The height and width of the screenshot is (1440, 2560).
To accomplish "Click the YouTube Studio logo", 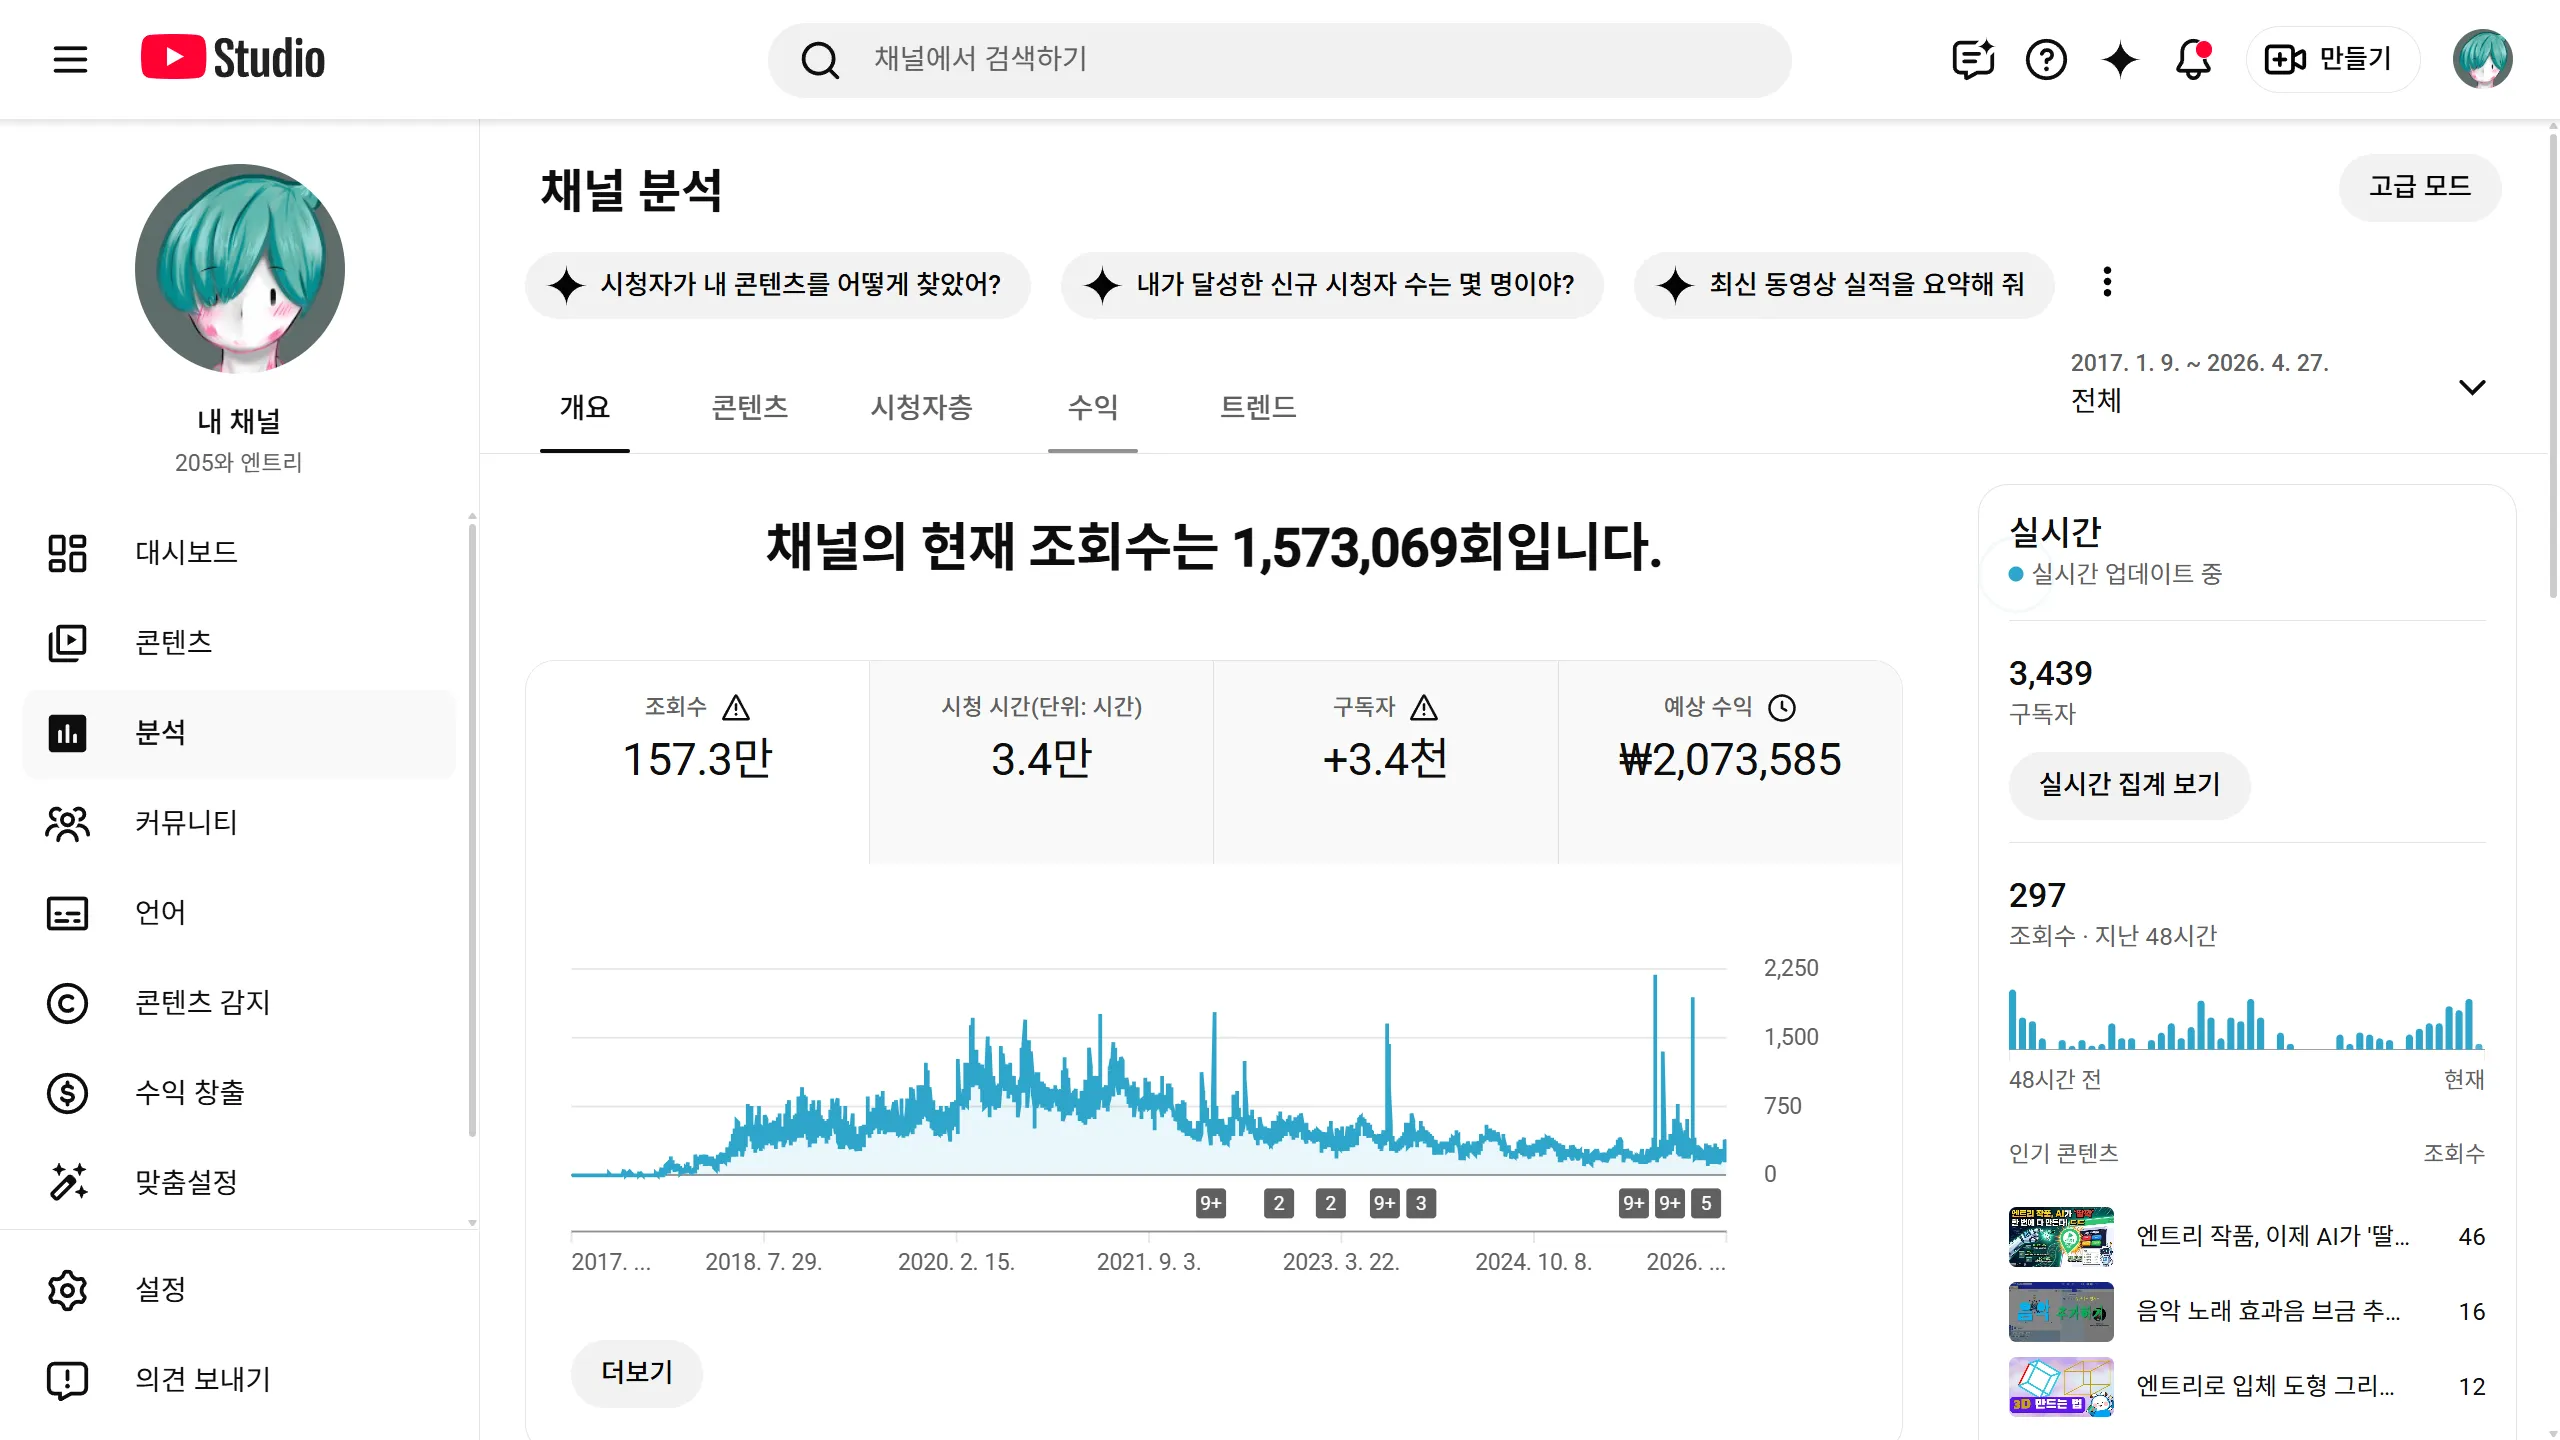I will coord(233,58).
